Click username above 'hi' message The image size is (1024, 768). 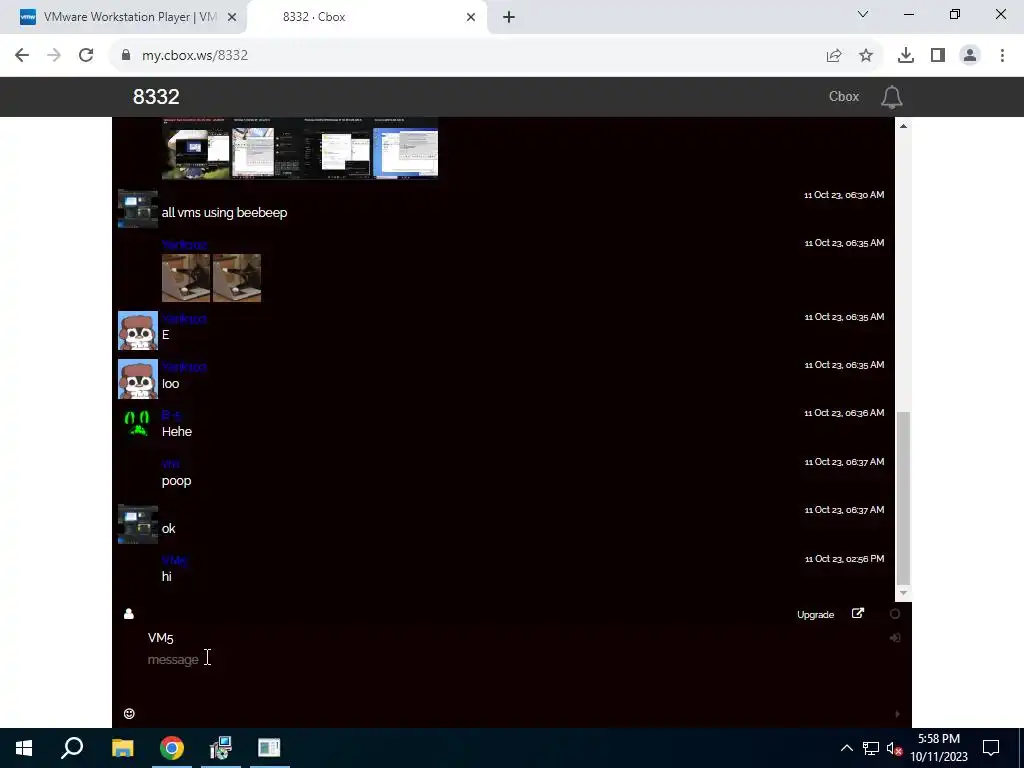(x=174, y=560)
